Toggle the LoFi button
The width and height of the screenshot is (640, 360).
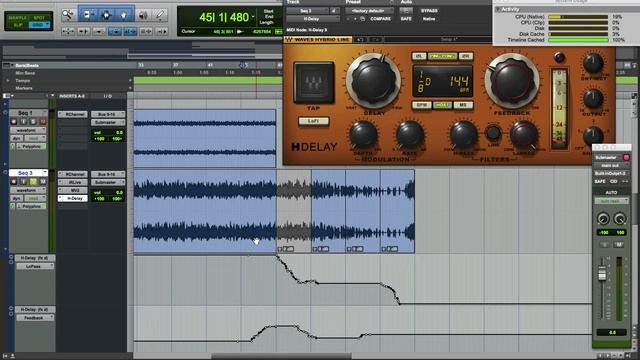pyautogui.click(x=313, y=121)
